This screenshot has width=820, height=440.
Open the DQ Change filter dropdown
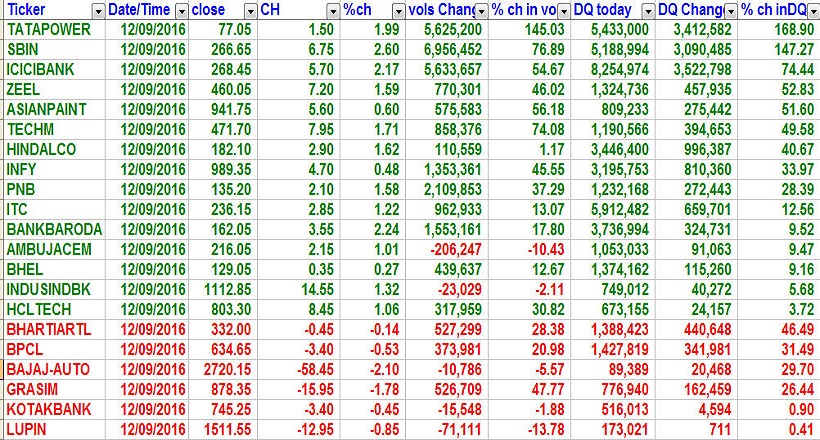pos(730,10)
